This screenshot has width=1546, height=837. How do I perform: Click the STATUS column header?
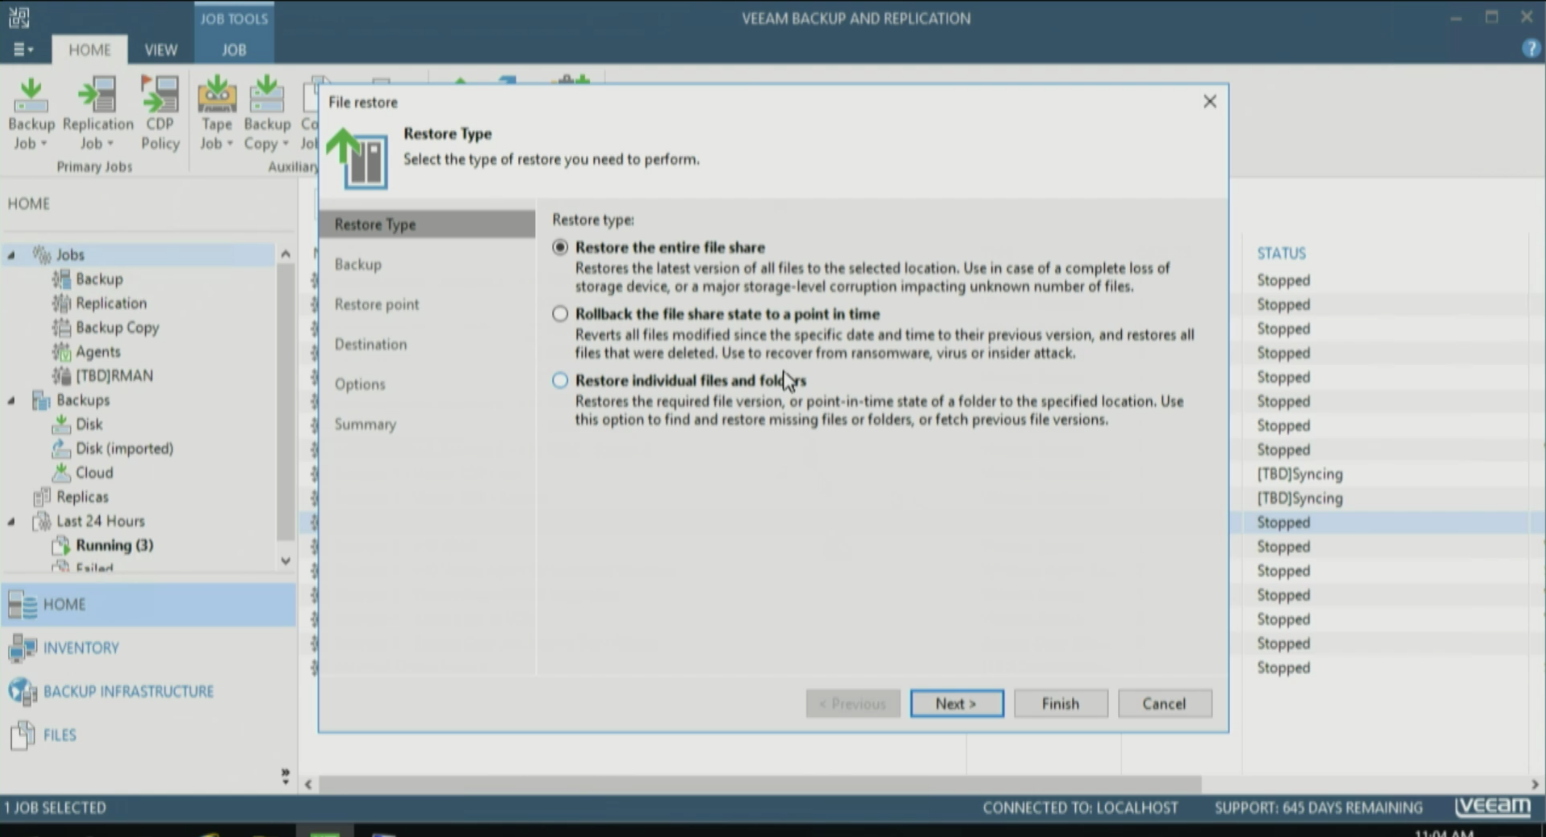pyautogui.click(x=1282, y=254)
